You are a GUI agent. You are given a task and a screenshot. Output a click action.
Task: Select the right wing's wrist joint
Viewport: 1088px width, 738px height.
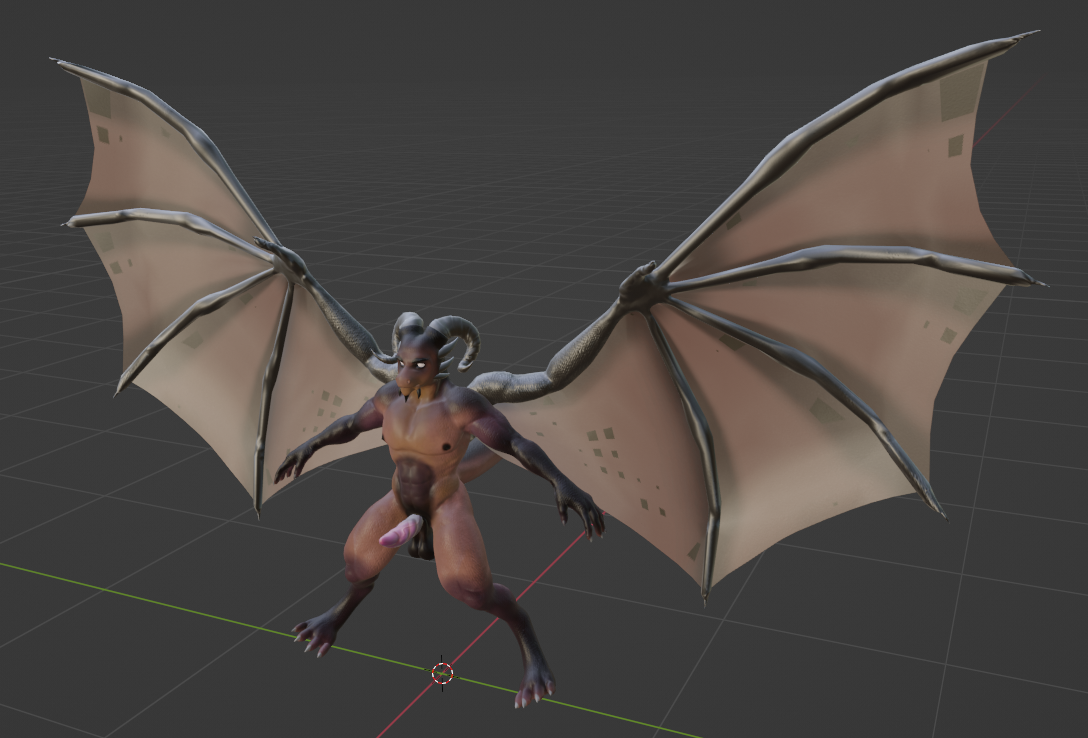[642, 284]
